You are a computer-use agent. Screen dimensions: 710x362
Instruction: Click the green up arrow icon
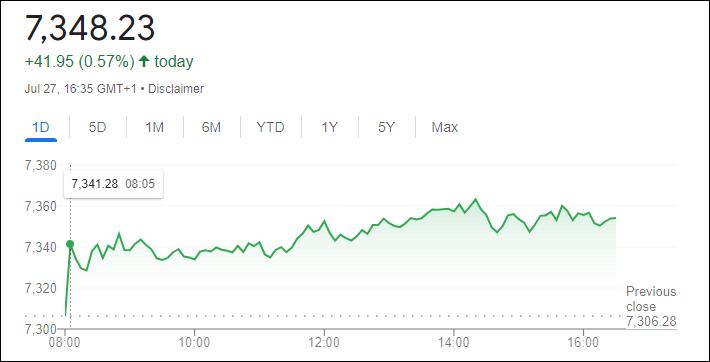tap(144, 61)
